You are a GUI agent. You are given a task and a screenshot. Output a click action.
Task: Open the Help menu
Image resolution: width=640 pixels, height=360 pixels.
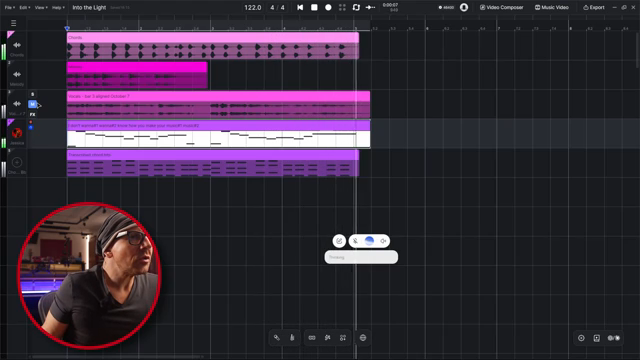point(58,7)
